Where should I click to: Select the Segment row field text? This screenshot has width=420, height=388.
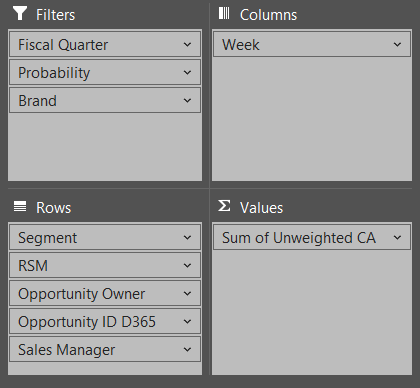point(47,238)
